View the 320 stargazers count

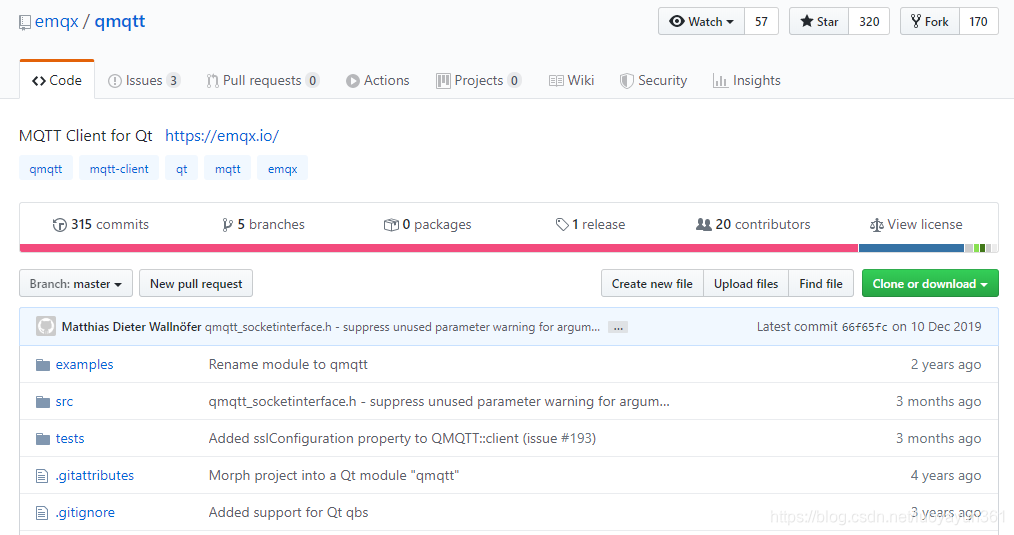869,21
